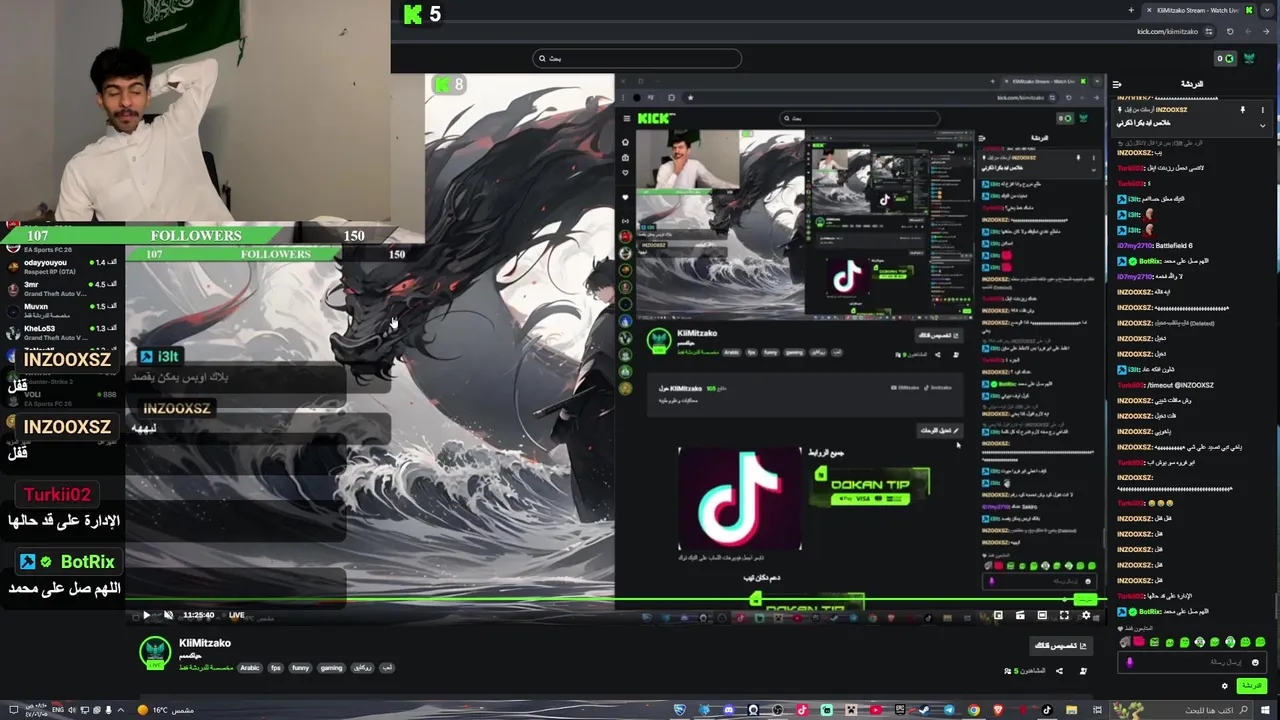Open the Kick points balance showing 0
The height and width of the screenshot is (720, 1280).
pos(1225,58)
